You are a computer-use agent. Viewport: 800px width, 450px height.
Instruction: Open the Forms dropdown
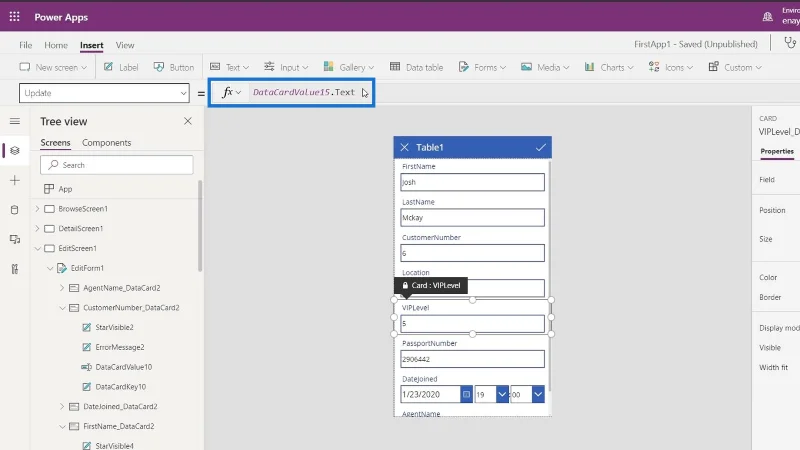coord(482,67)
